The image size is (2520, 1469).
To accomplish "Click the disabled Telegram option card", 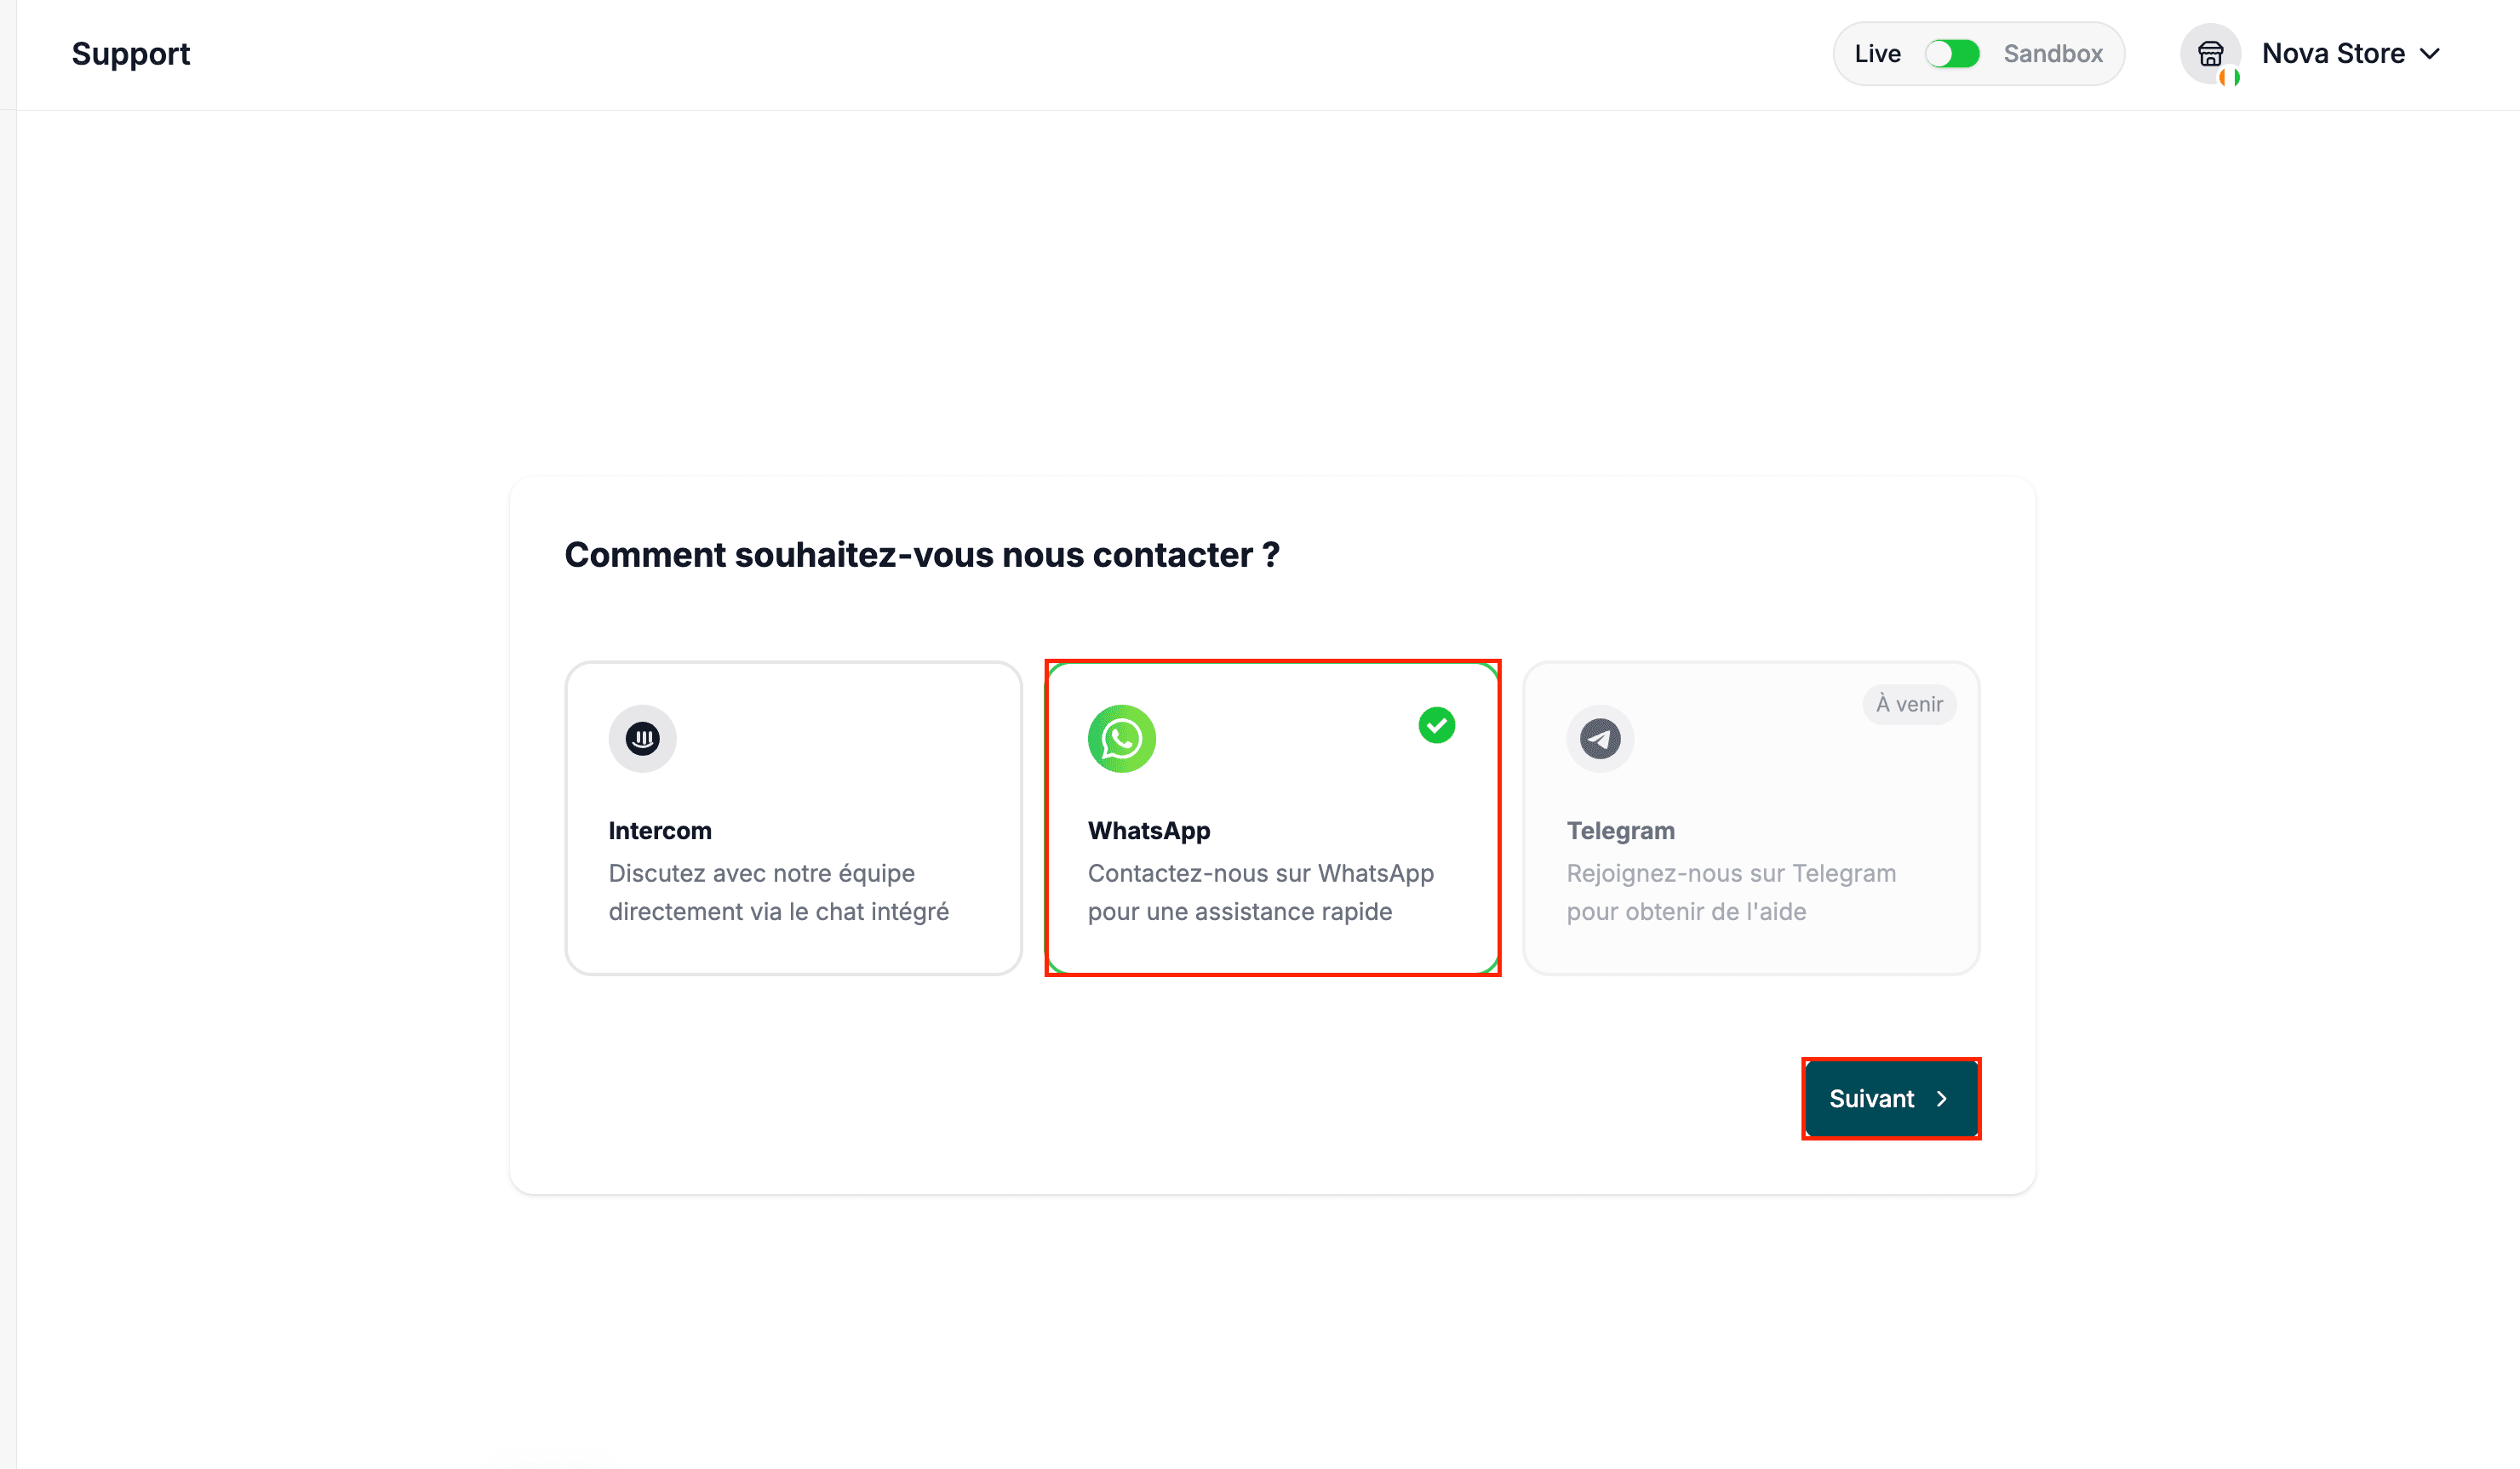I will [x=1750, y=817].
